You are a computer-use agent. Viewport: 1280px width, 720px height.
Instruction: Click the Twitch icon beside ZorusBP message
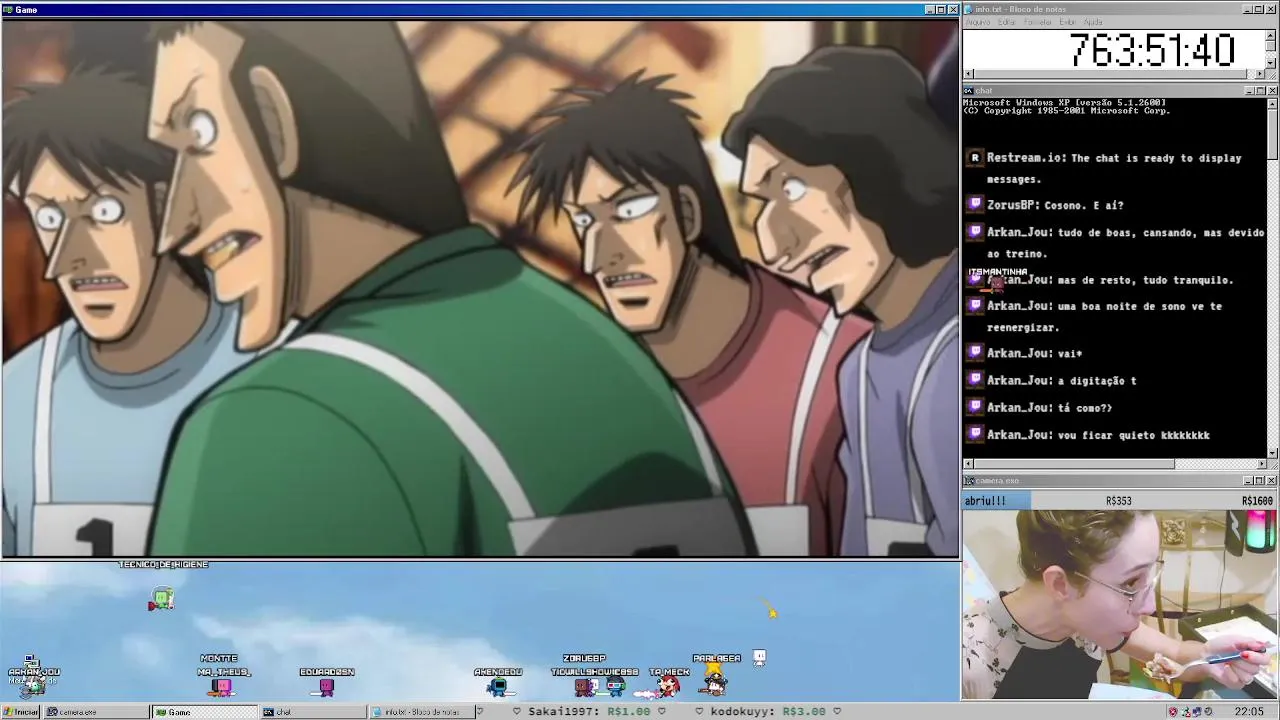pyautogui.click(x=975, y=205)
